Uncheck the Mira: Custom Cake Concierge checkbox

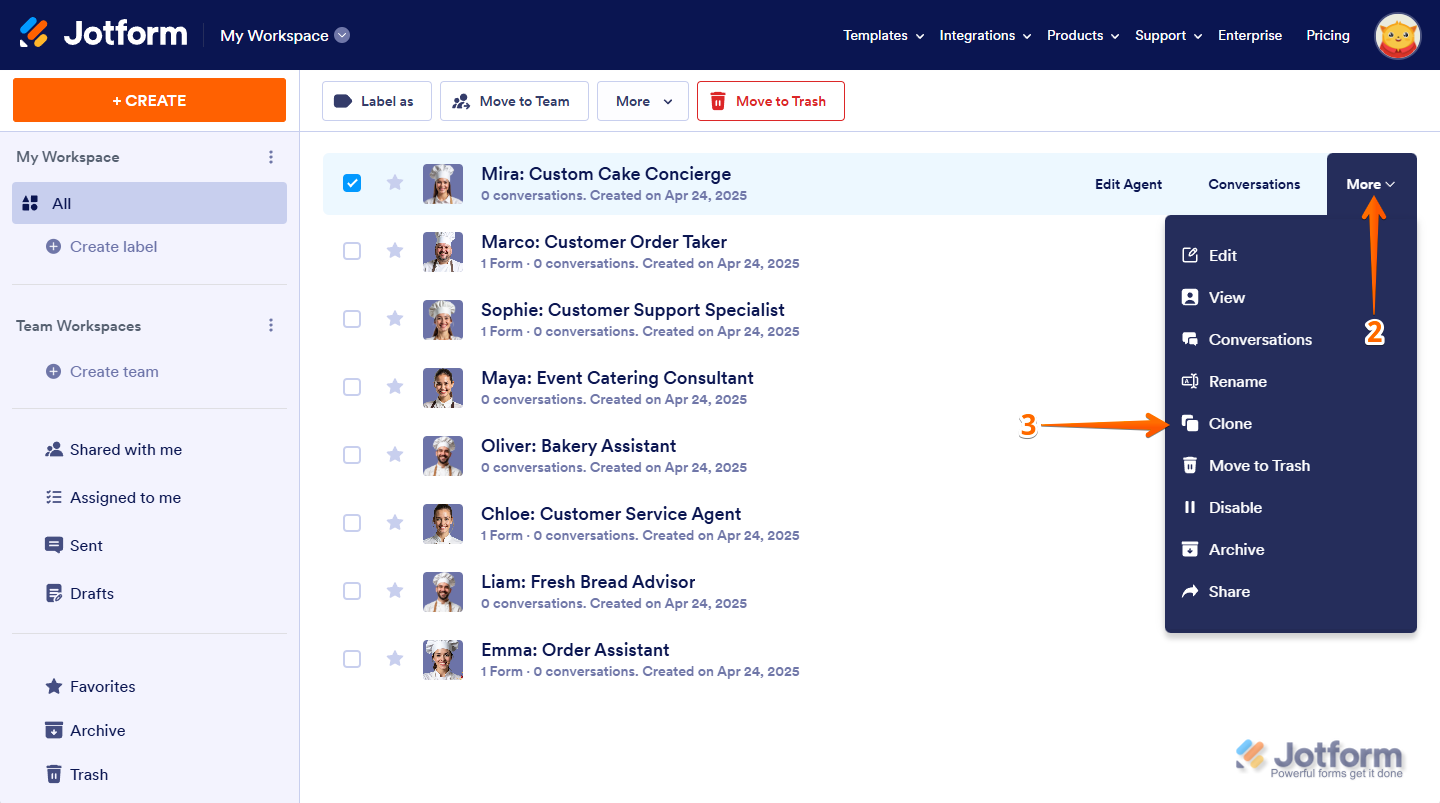(x=352, y=183)
